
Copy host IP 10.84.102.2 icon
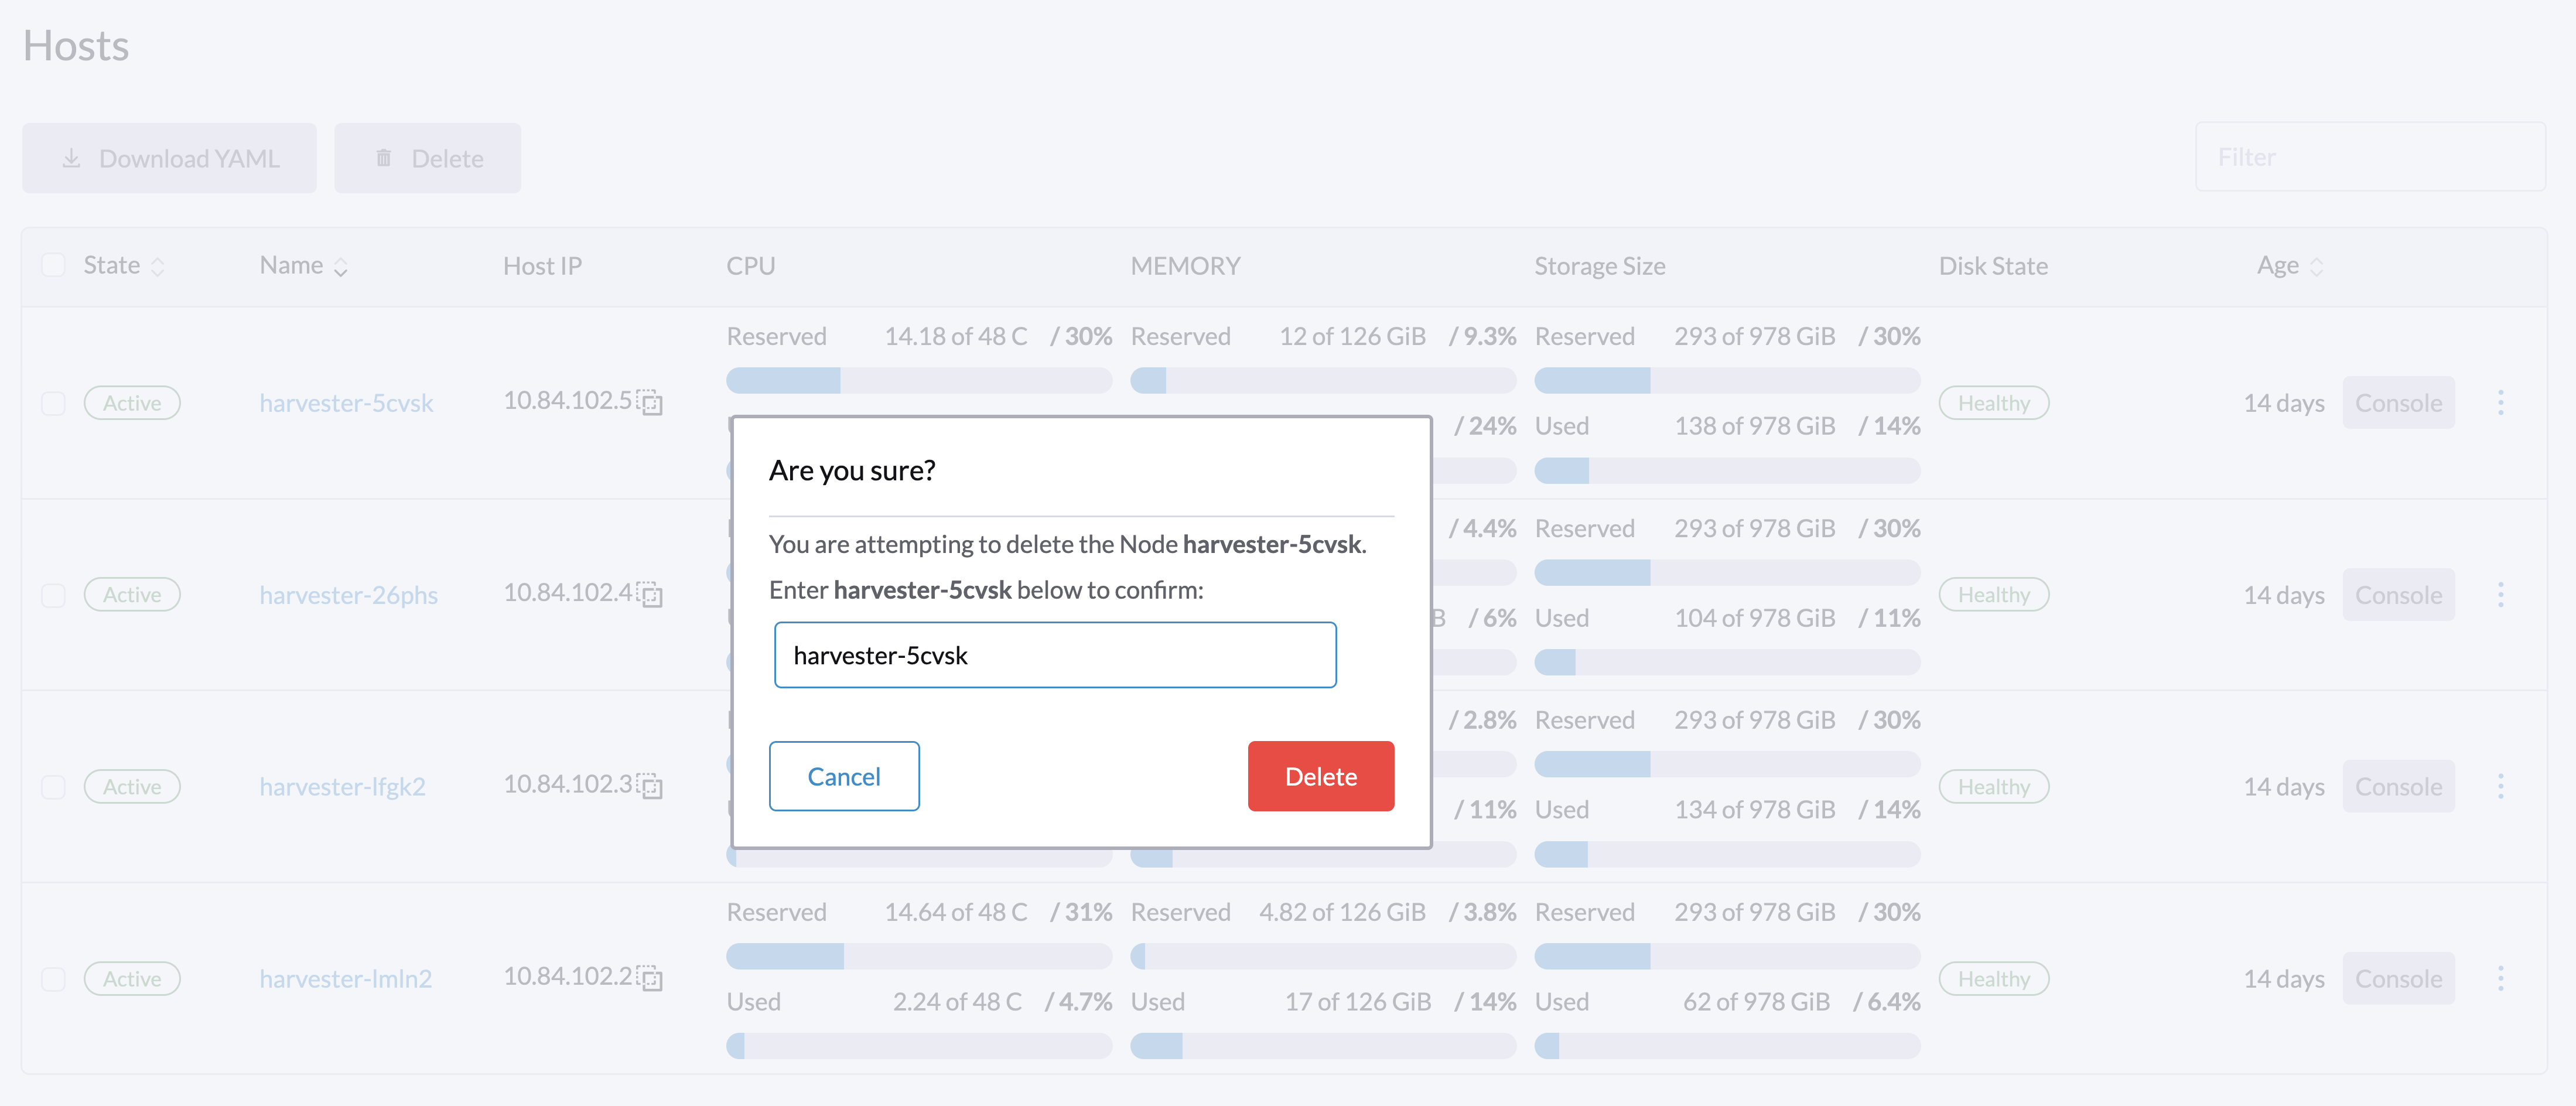point(650,978)
